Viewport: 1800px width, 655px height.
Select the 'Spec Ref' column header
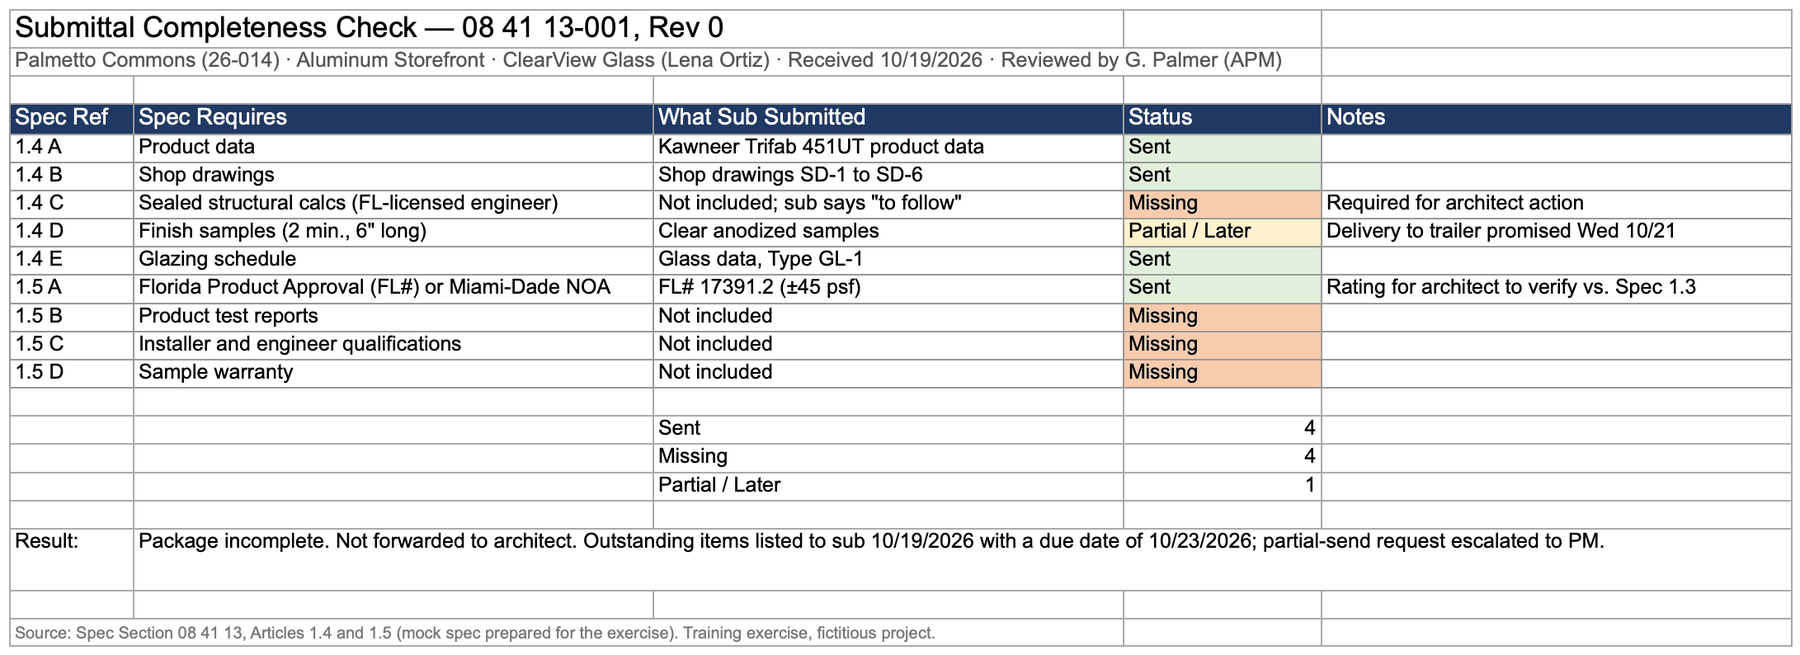pos(72,118)
